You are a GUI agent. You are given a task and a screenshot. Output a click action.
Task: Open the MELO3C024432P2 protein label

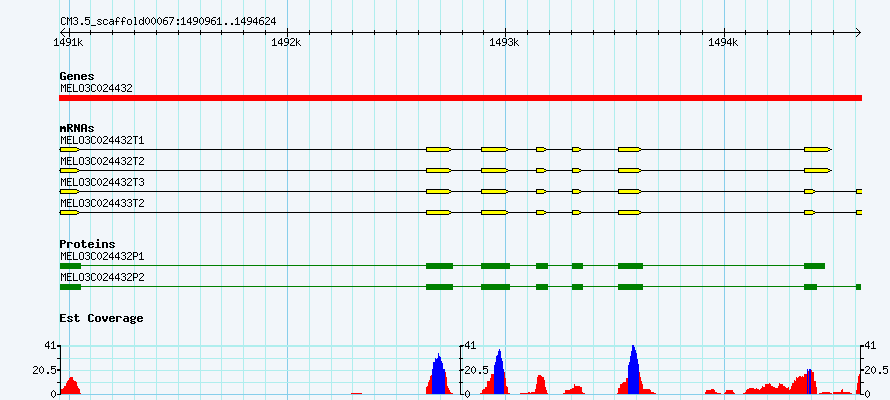[102, 277]
